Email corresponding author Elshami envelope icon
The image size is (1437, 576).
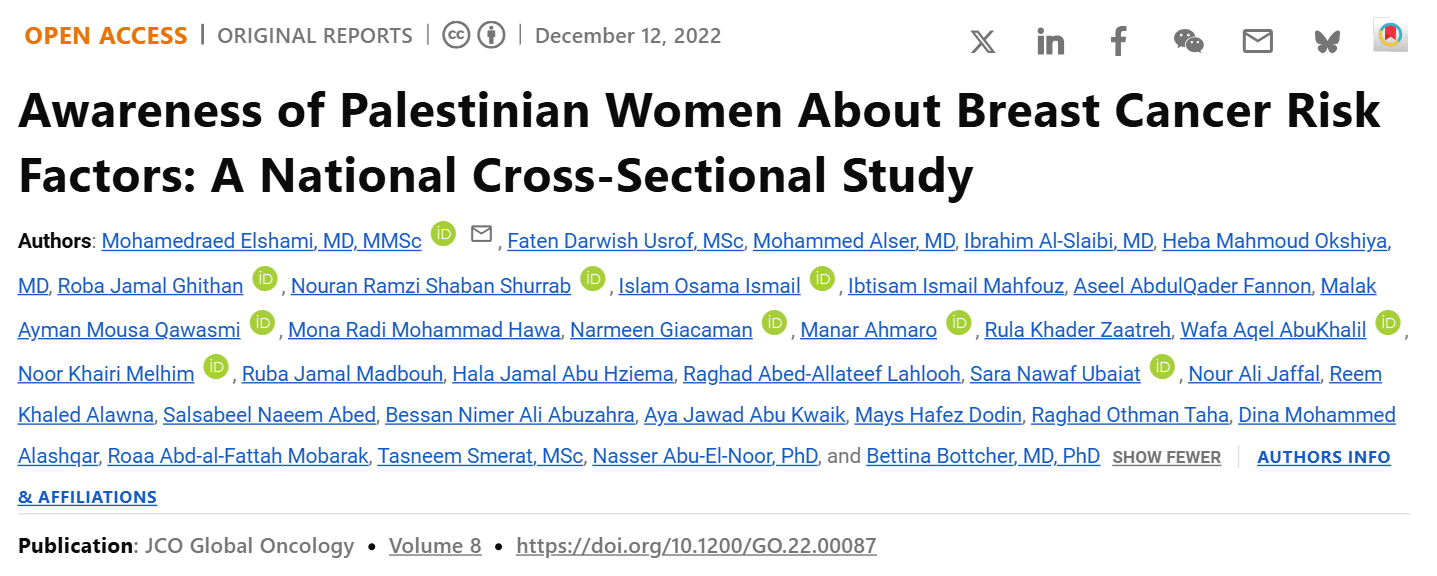coord(481,235)
